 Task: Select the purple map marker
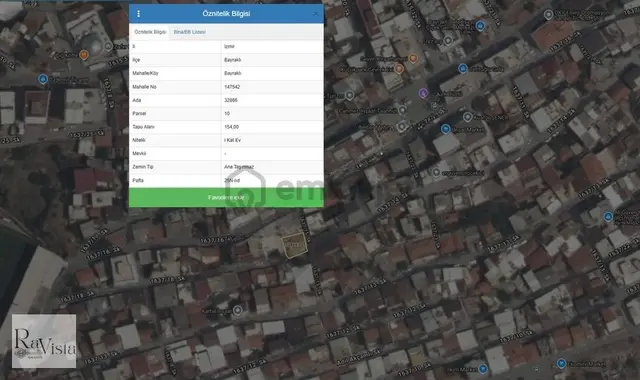pos(423,93)
